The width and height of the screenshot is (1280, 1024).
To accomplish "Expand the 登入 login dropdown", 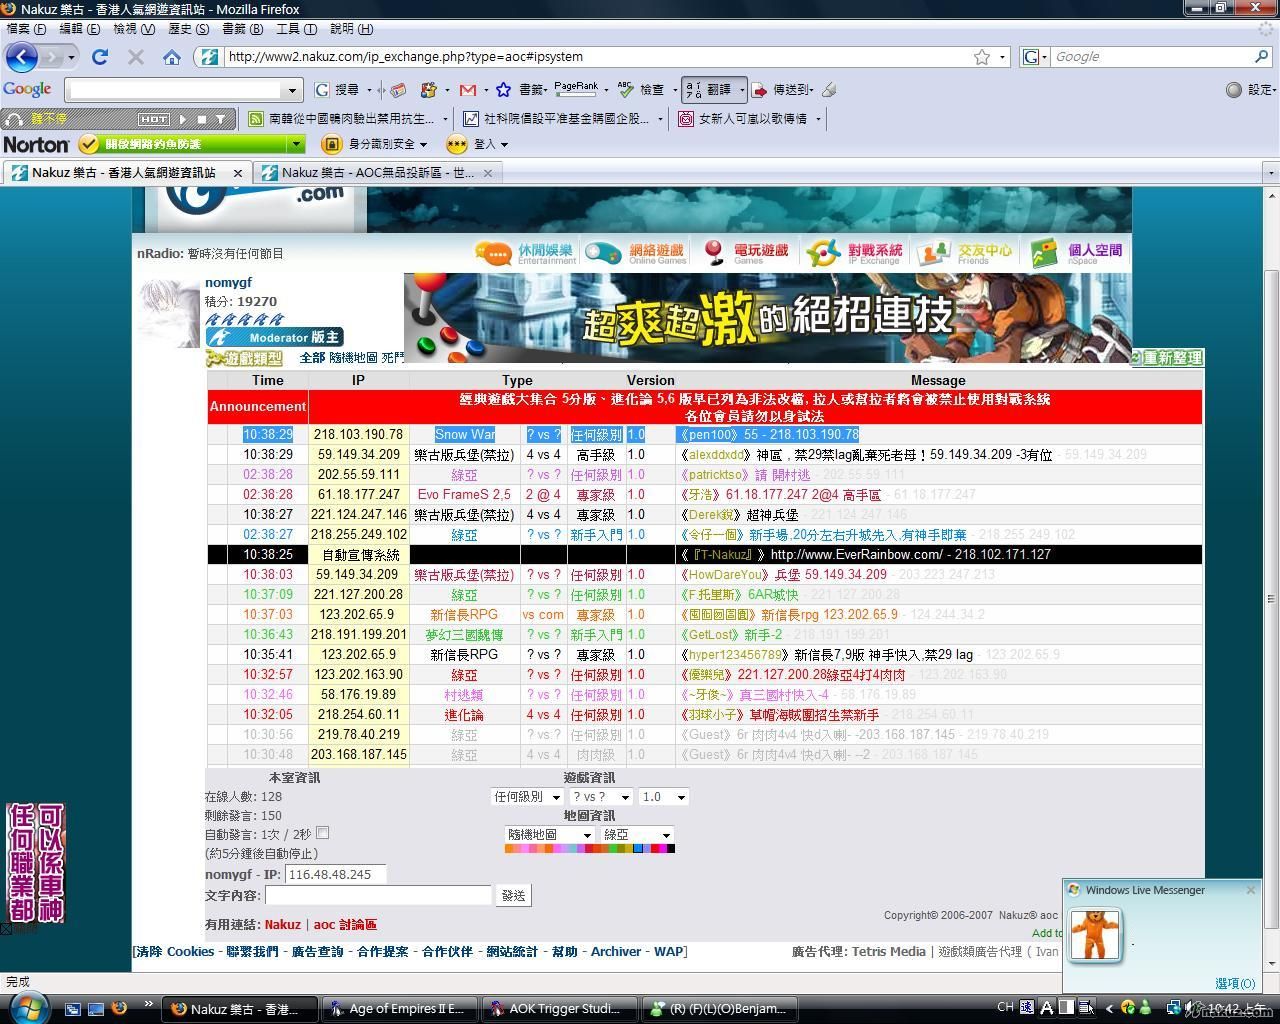I will 504,144.
